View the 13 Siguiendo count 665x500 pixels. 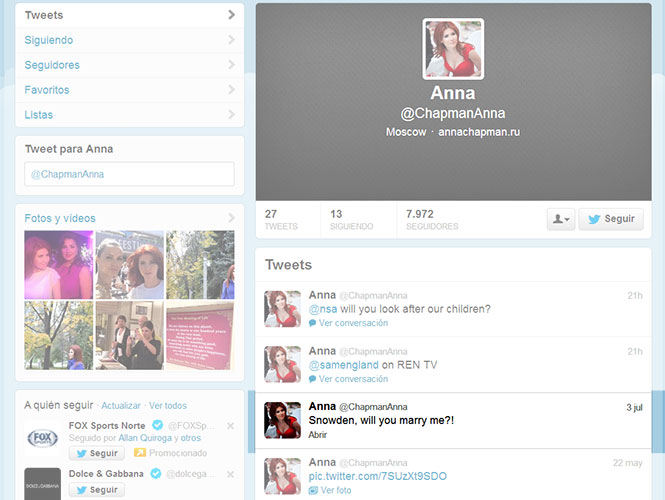coord(352,220)
